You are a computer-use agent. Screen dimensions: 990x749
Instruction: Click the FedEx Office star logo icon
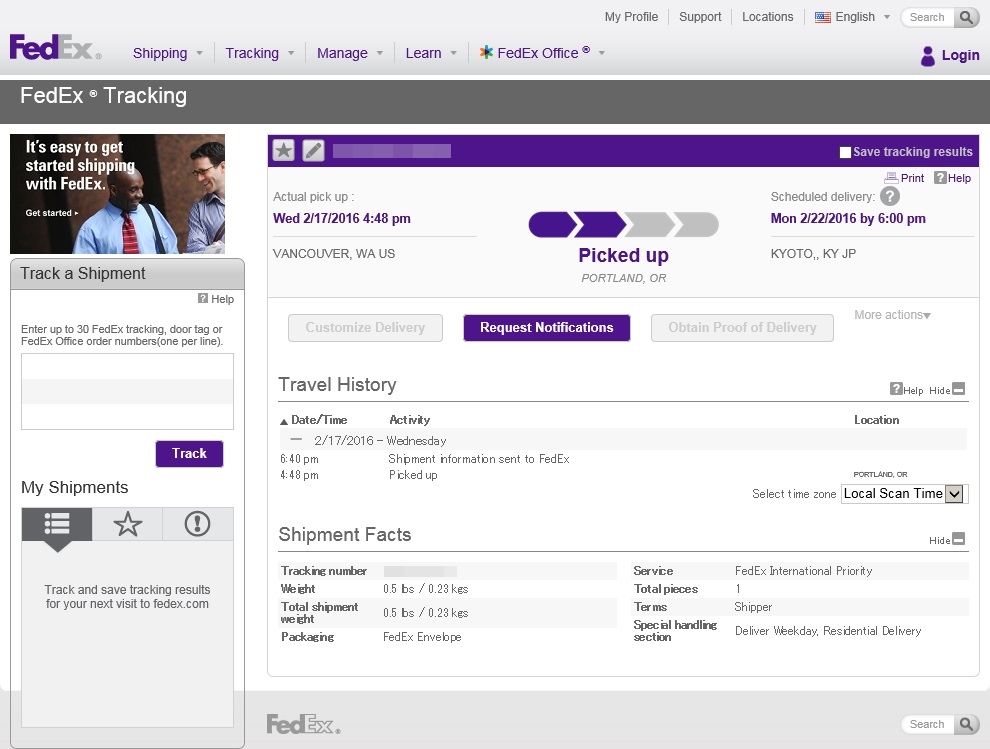[486, 52]
